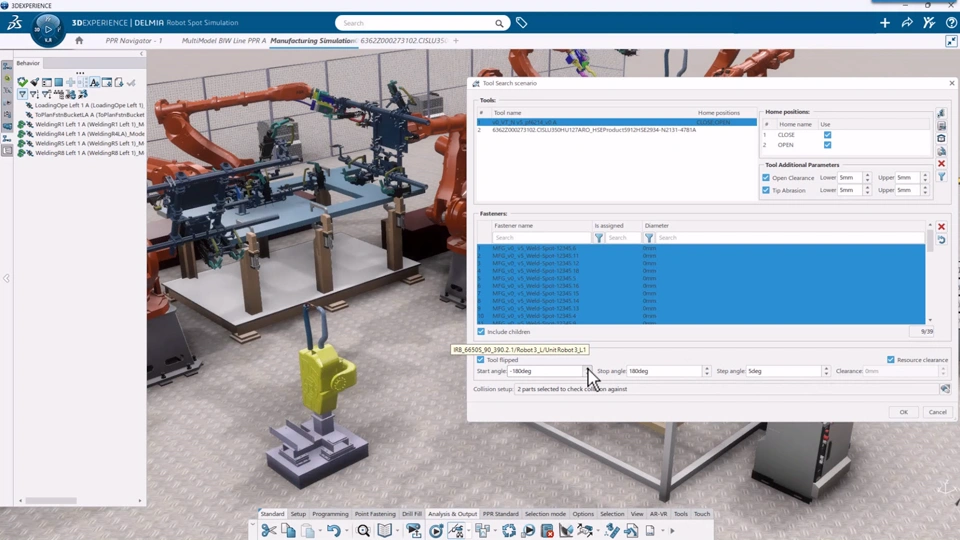Click the Stop angle stepper arrows

pos(707,371)
